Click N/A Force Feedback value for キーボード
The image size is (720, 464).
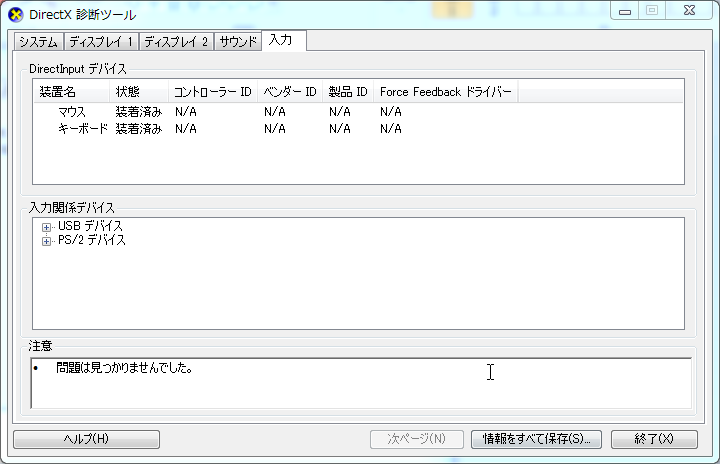pos(390,129)
